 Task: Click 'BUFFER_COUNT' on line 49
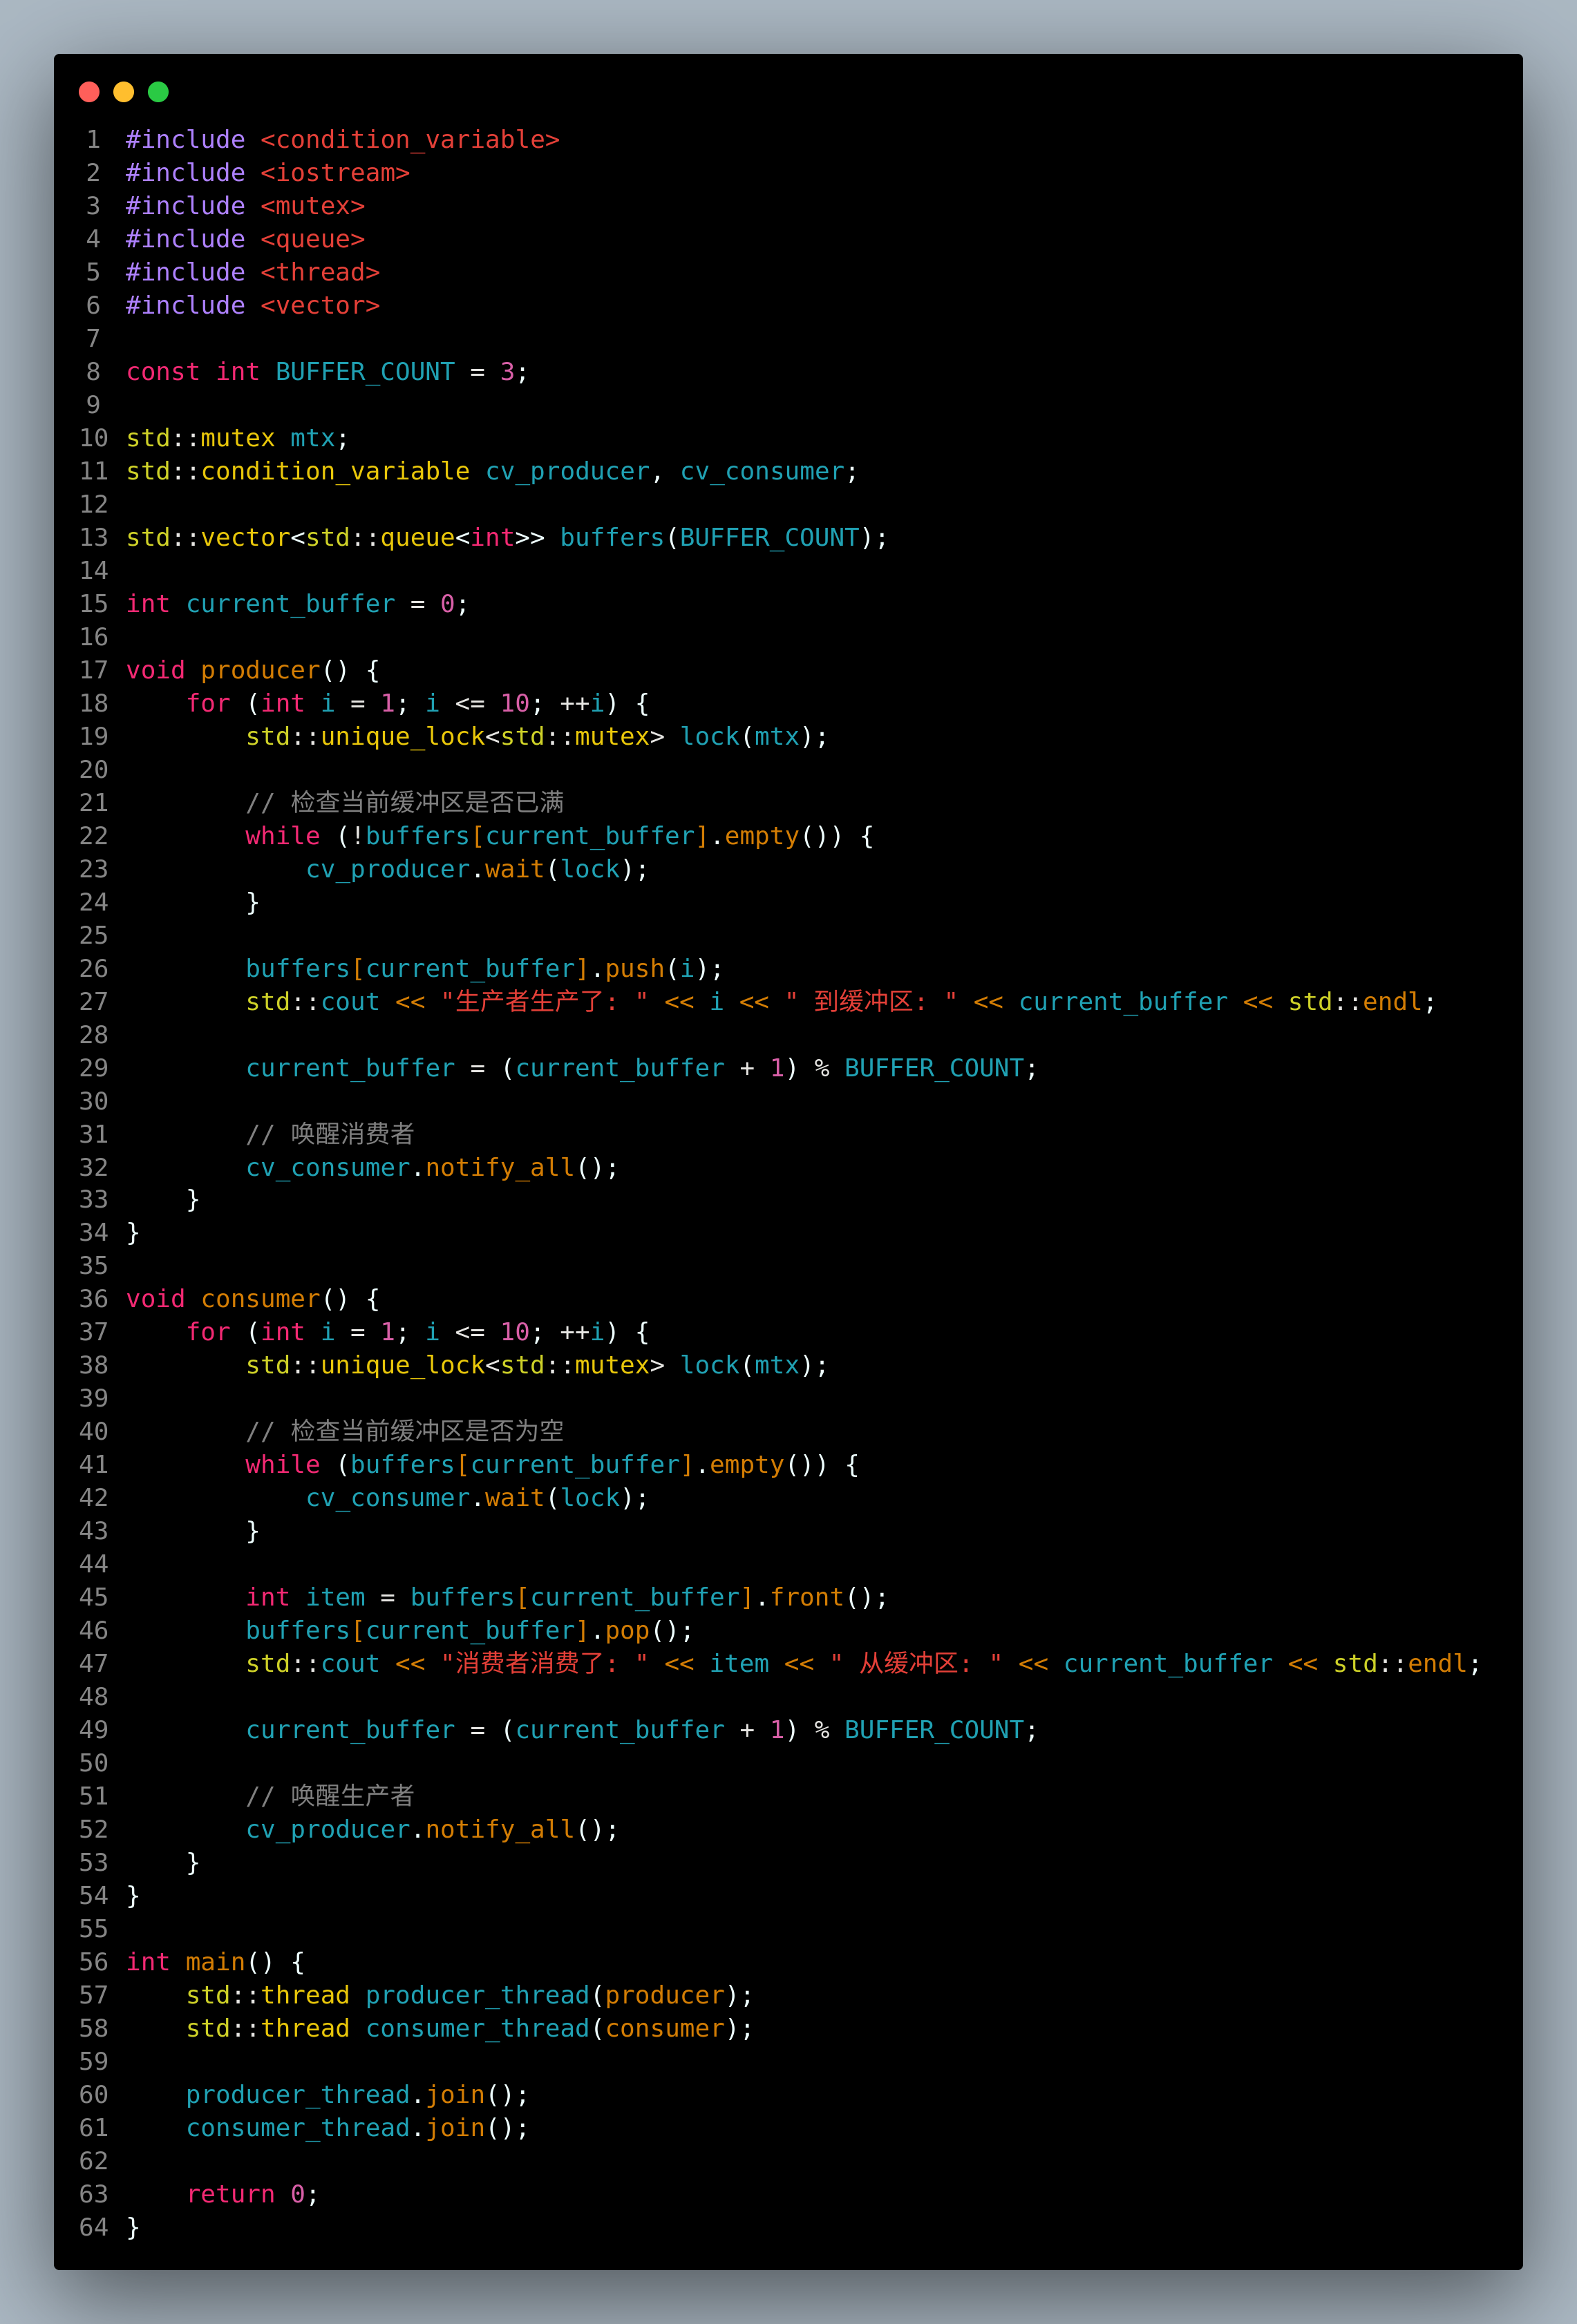pyautogui.click(x=934, y=1730)
